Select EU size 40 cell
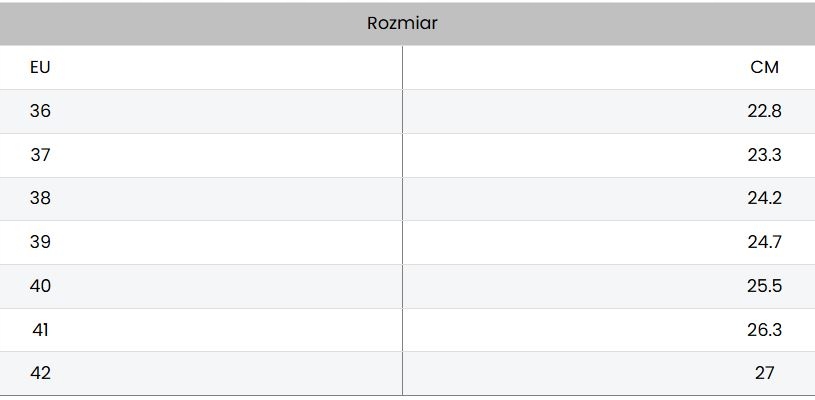The width and height of the screenshot is (815, 400). 40,286
